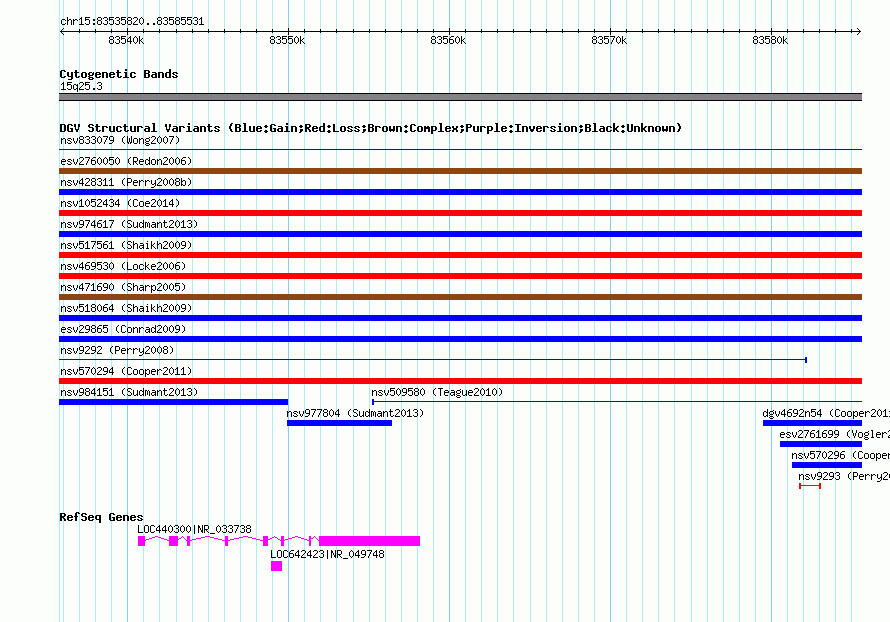Image resolution: width=890 pixels, height=622 pixels.
Task: Click the nsv9292 (Perry2008) label
Action: pos(117,350)
